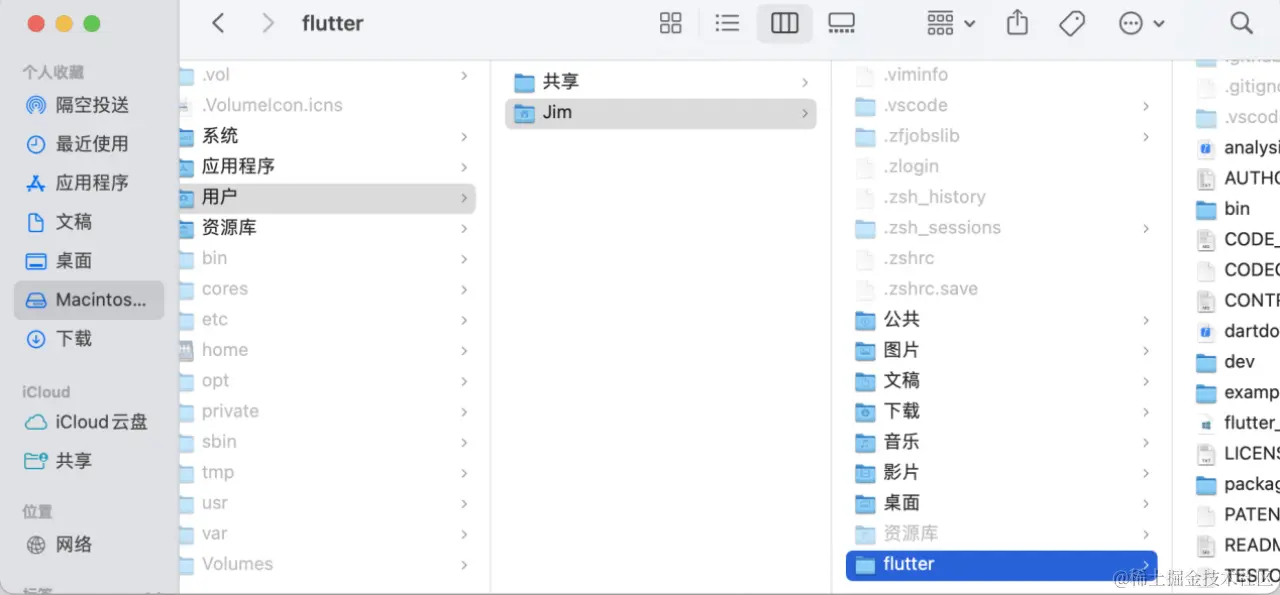The width and height of the screenshot is (1280, 595).
Task: Select the 资源库 folder in first column
Action: 327,228
